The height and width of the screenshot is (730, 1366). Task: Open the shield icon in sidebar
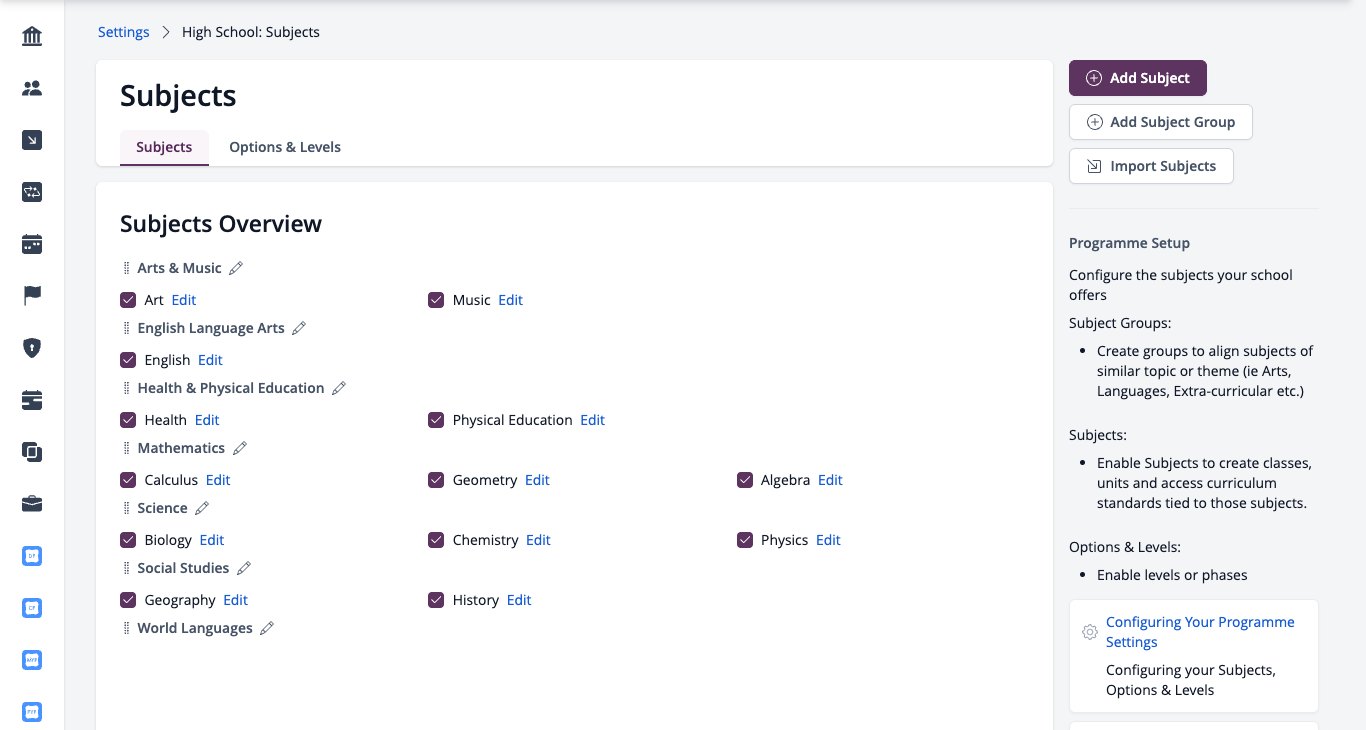click(32, 348)
